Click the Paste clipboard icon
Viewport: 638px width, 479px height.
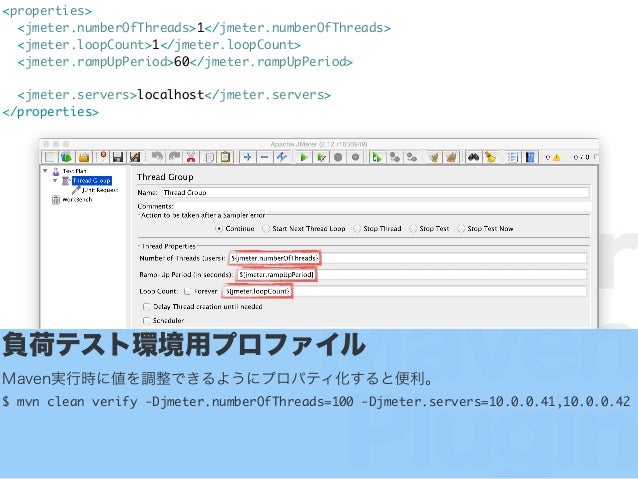tap(225, 157)
